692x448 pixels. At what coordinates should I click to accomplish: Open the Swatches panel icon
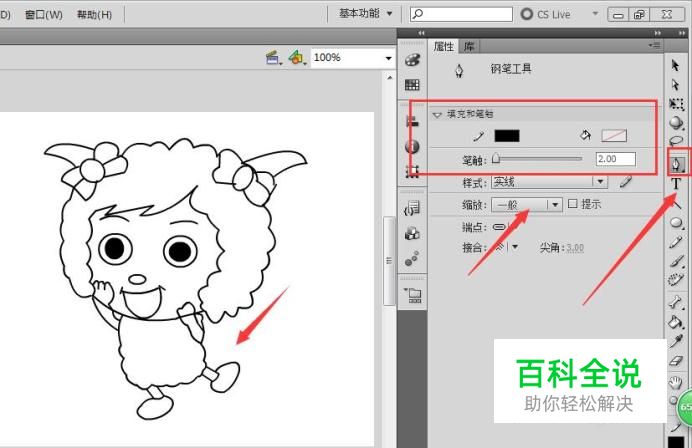(412, 84)
